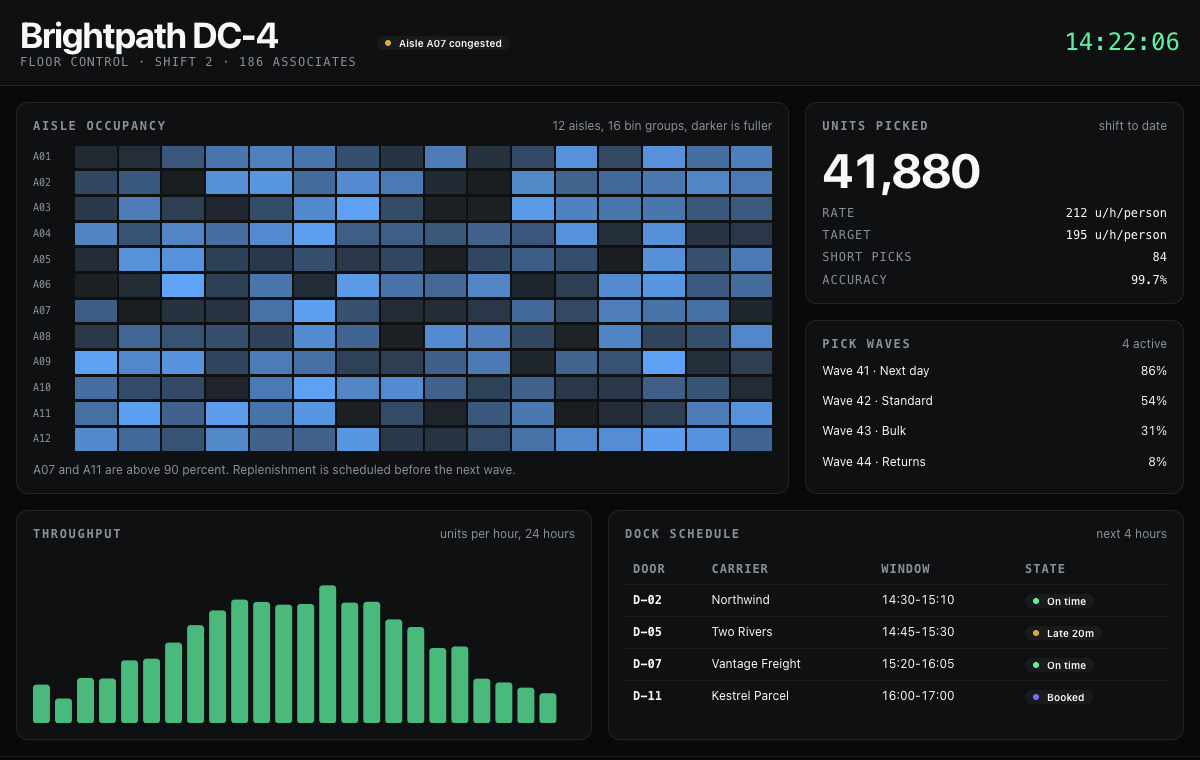Select the A04 aisle row label
This screenshot has width=1200, height=760.
42,234
